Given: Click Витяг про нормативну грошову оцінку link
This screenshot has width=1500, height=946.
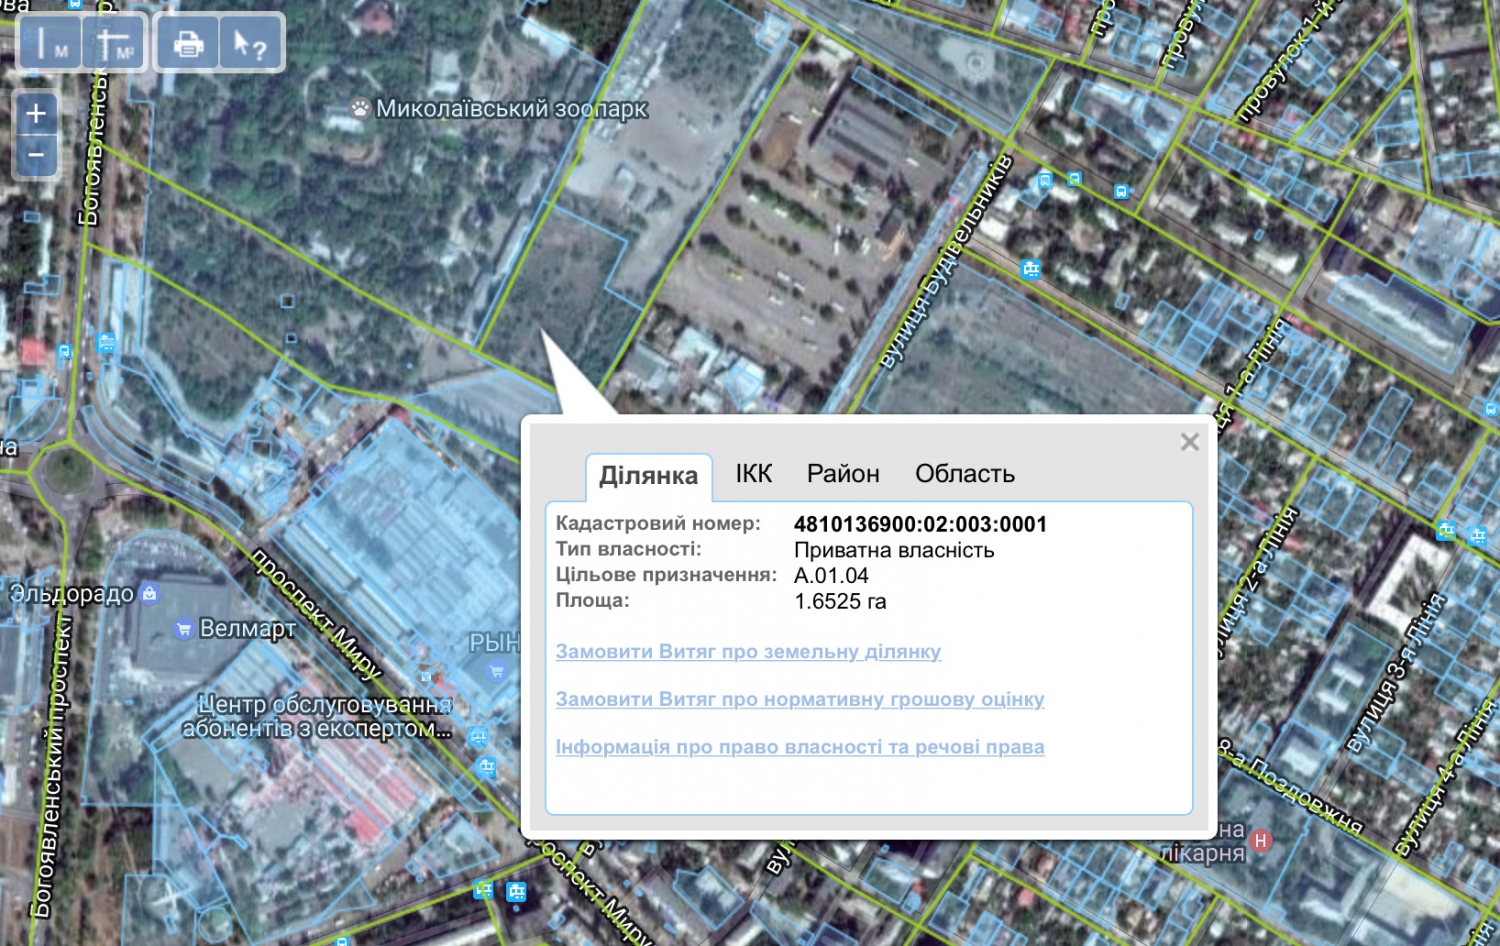Looking at the screenshot, I should [799, 700].
